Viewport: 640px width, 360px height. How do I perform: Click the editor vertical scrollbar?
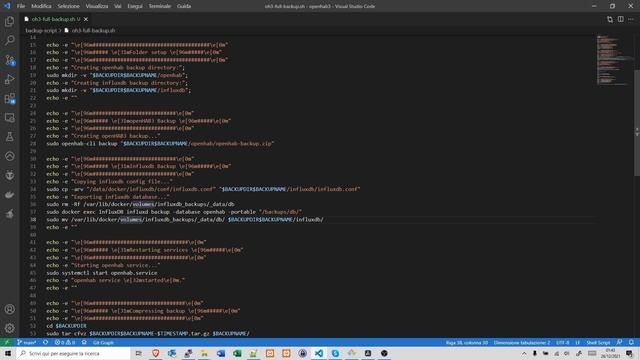coord(637,122)
